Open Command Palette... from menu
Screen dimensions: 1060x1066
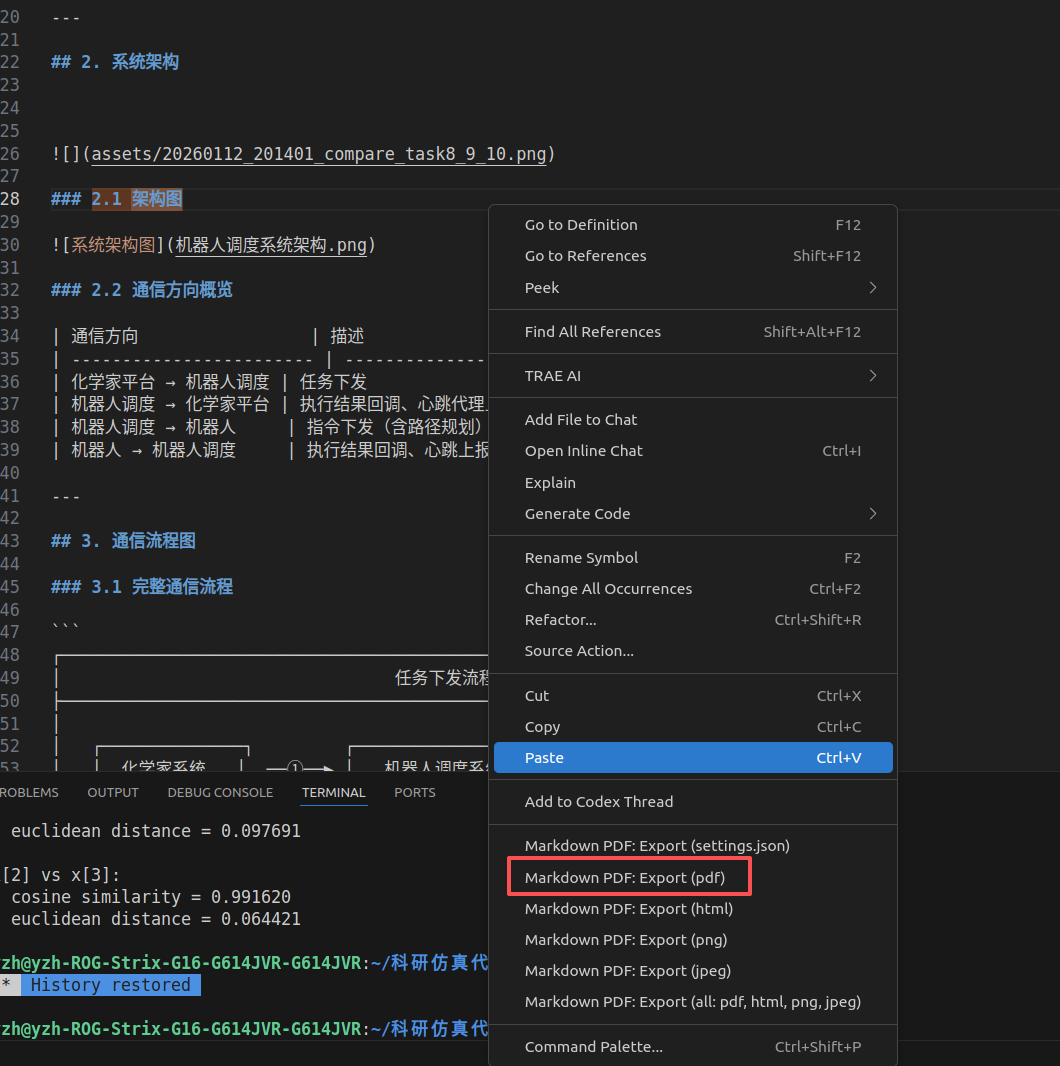pos(693,1047)
